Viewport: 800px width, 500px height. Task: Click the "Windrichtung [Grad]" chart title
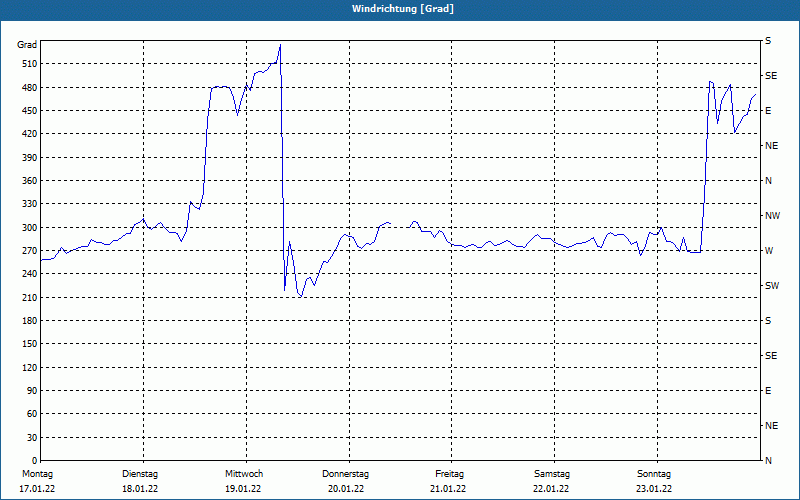(402, 9)
